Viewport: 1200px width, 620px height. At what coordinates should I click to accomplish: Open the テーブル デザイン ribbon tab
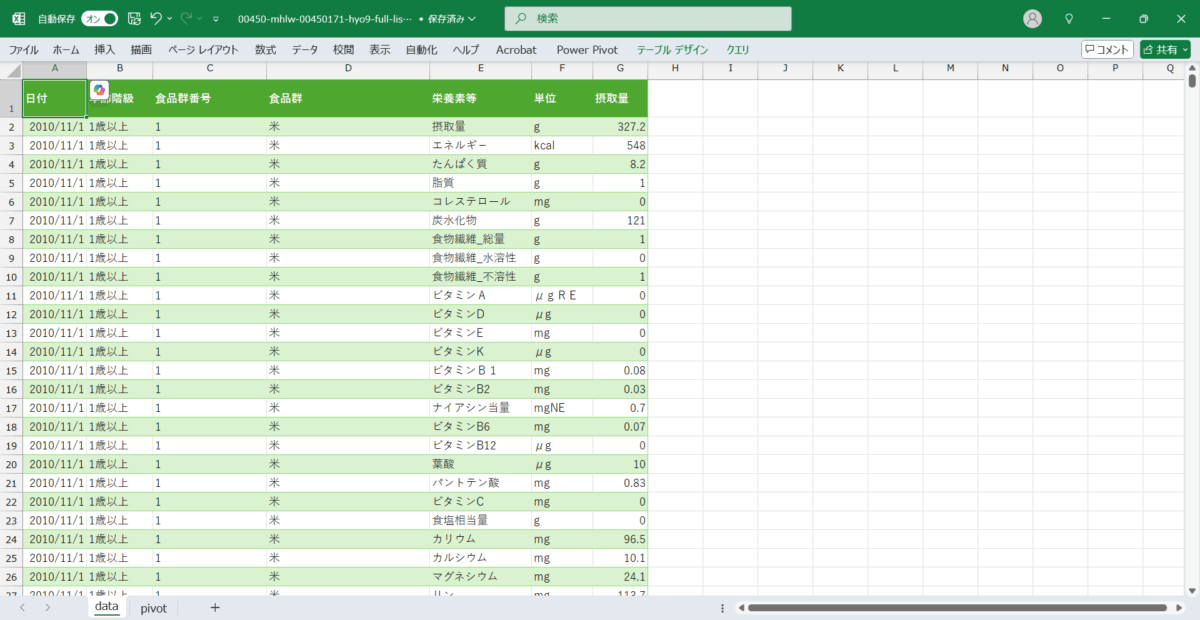pyautogui.click(x=672, y=49)
